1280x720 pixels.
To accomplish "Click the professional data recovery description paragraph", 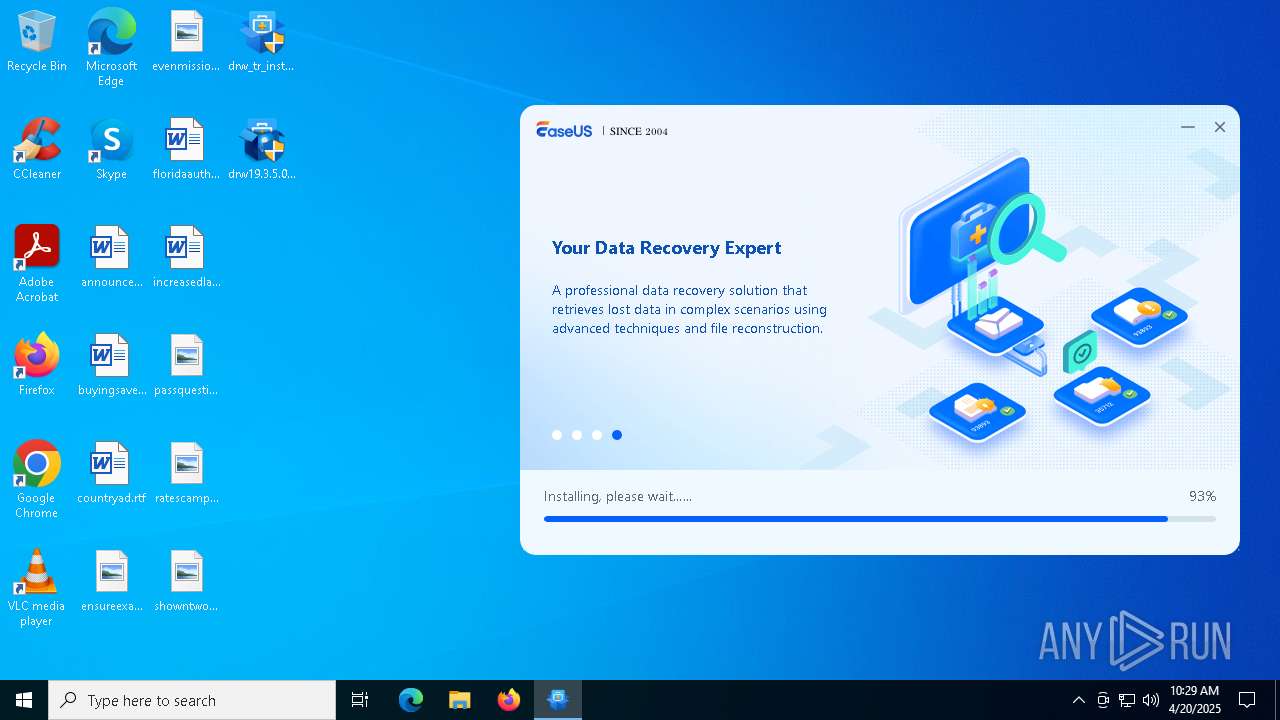I will [690, 309].
